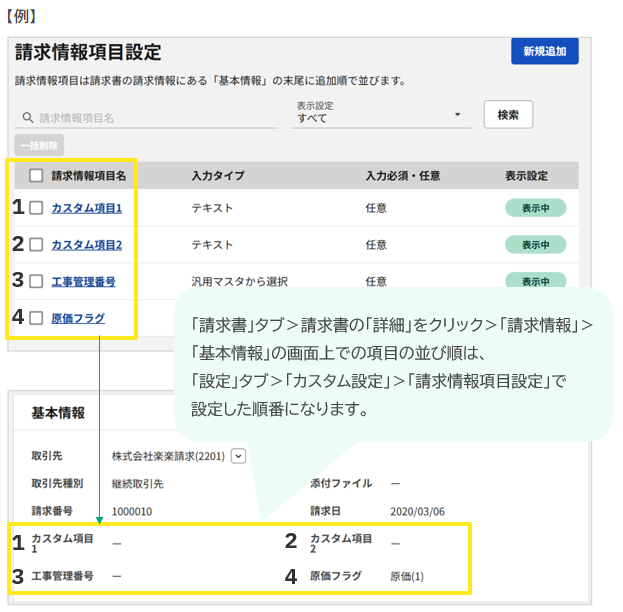Screen dimensions: 623x612
Task: Open the 表示設定 すべて dropdown
Action: tap(381, 114)
